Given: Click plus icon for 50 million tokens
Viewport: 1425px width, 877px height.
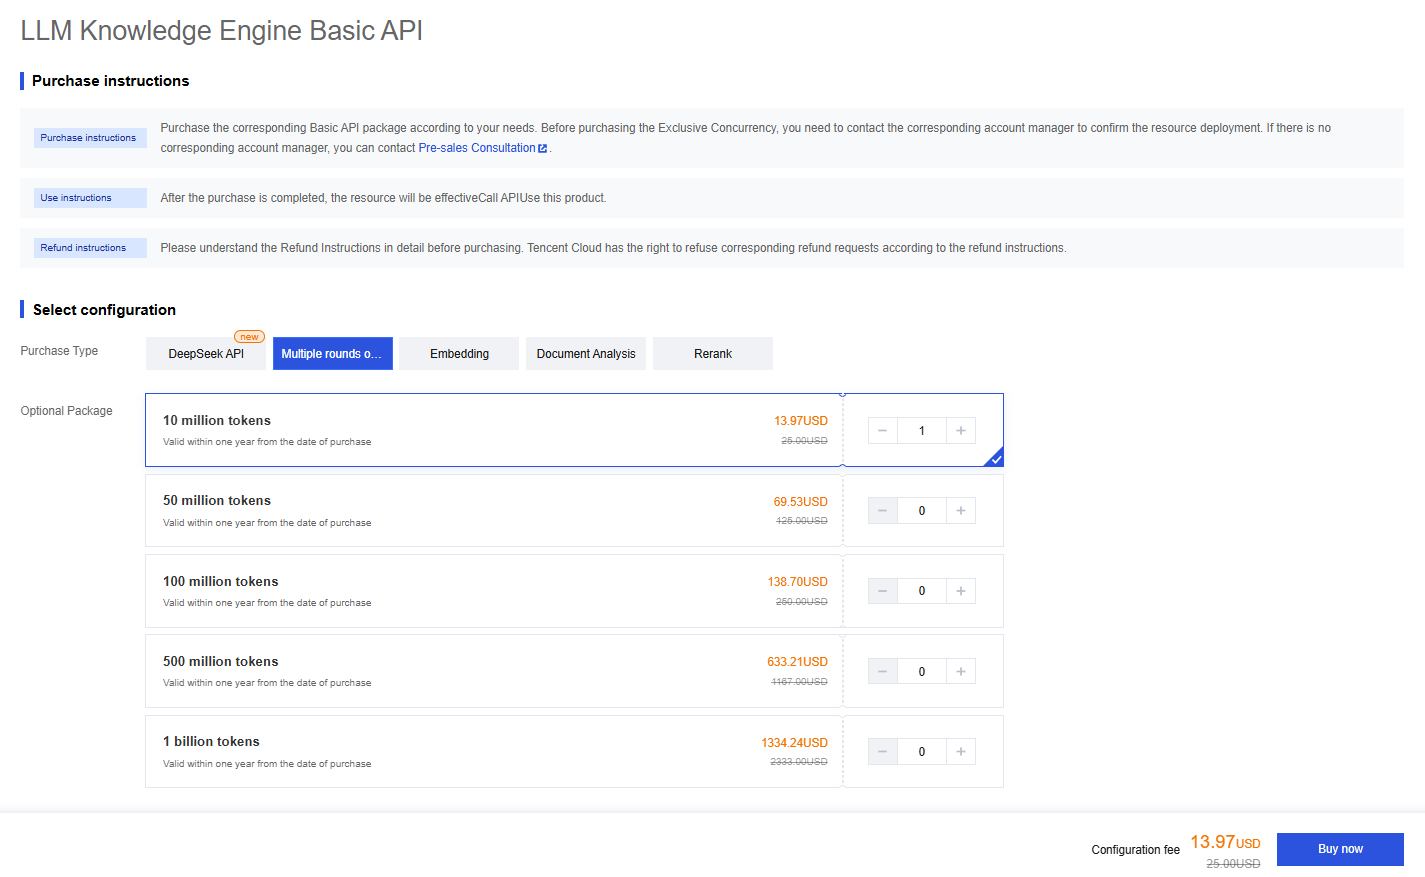Looking at the screenshot, I should (x=960, y=511).
